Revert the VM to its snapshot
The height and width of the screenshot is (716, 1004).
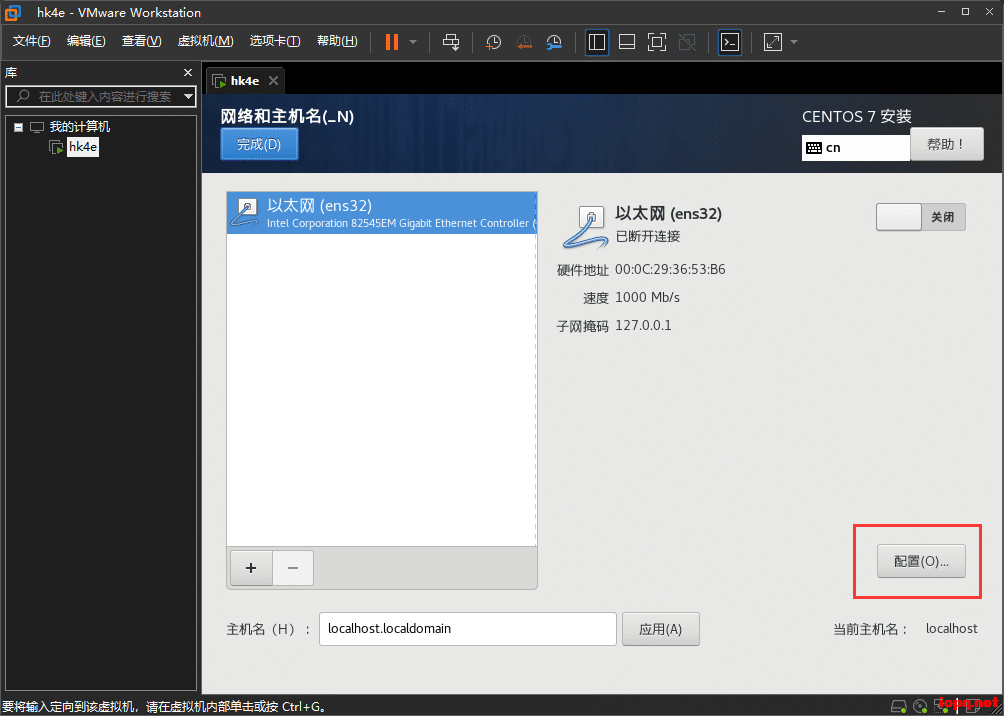click(524, 42)
